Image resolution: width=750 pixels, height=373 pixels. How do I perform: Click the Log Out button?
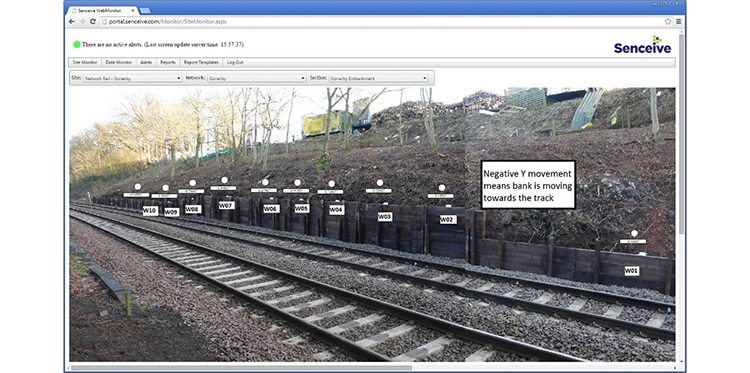(x=235, y=63)
